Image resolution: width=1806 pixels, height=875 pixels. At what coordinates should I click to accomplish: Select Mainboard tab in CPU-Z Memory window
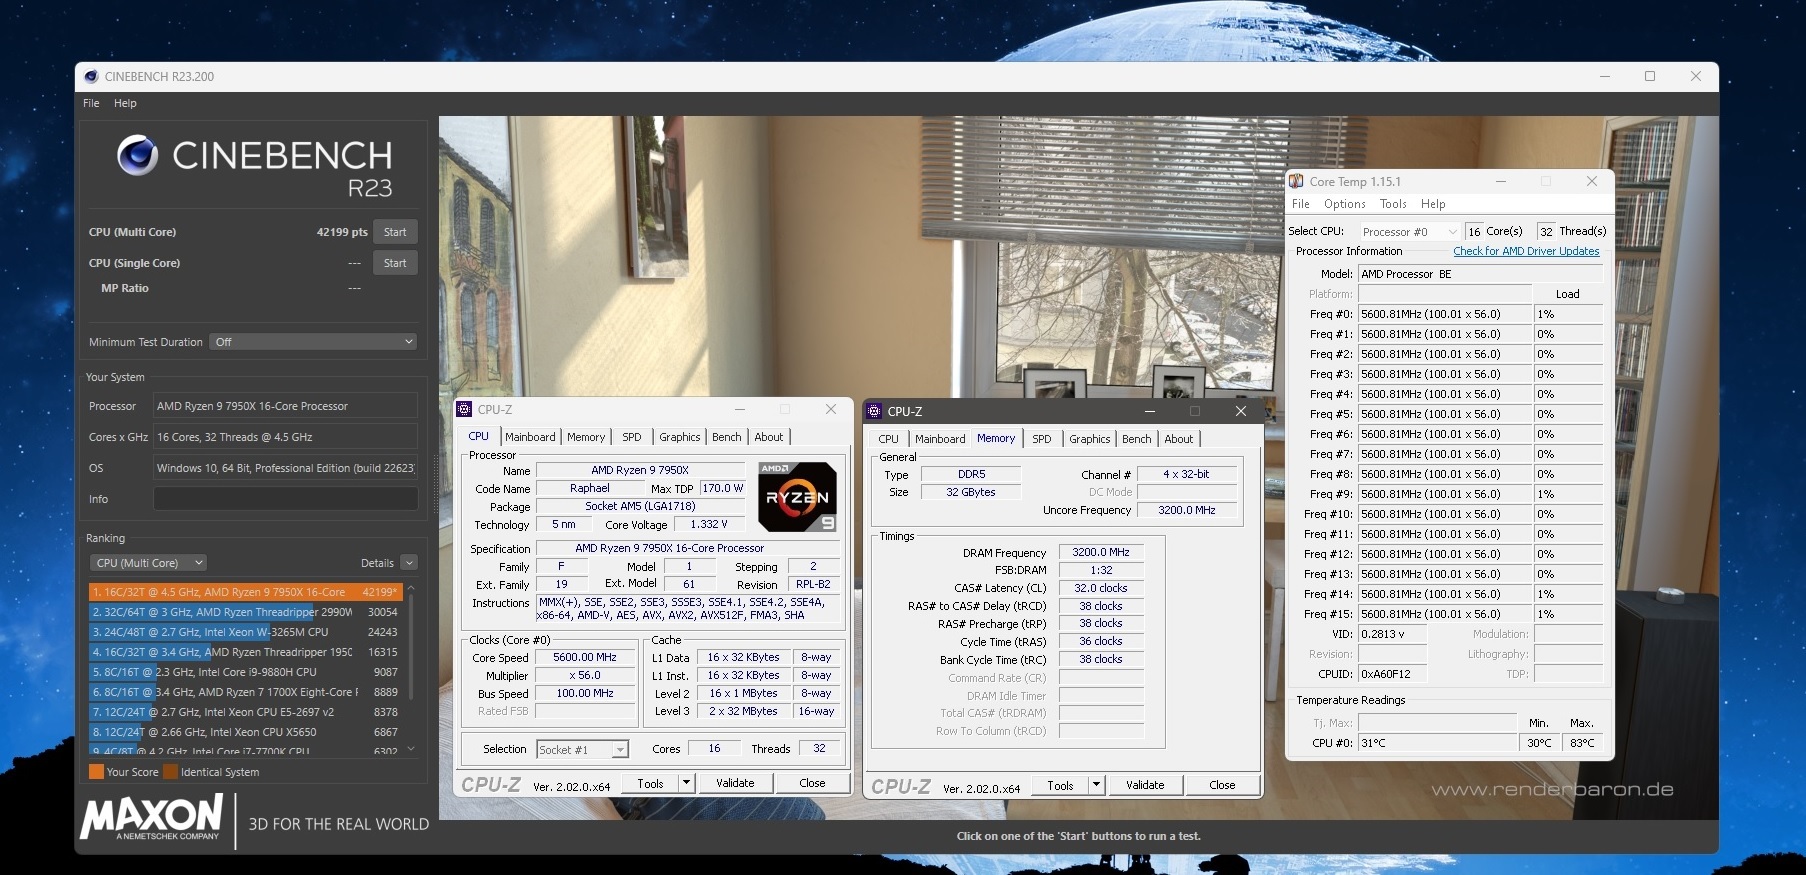[940, 439]
